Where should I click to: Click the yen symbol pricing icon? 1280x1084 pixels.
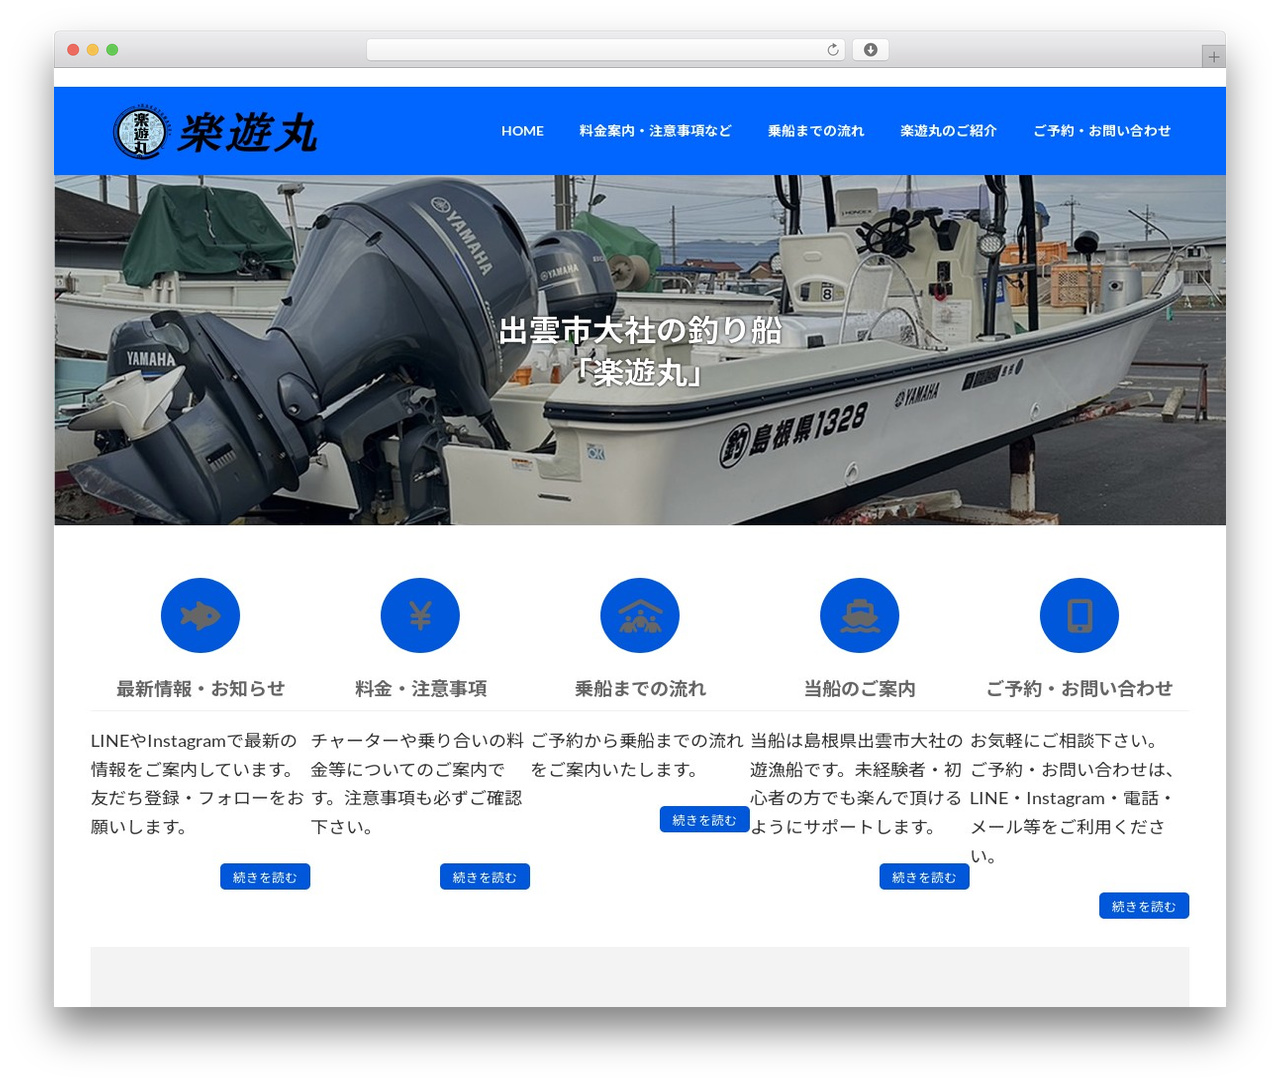pos(420,615)
